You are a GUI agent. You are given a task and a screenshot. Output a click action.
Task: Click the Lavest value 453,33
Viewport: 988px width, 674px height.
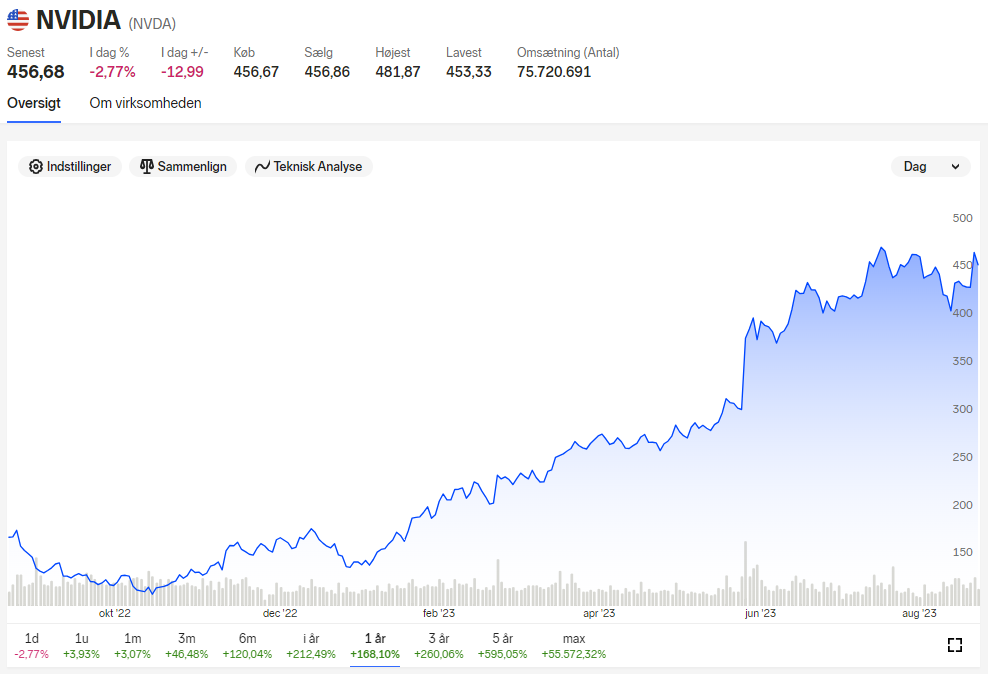click(x=469, y=72)
